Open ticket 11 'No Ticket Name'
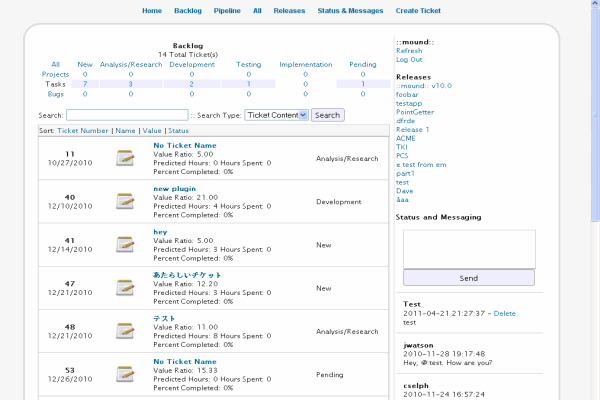The image size is (600, 400). tap(185, 145)
